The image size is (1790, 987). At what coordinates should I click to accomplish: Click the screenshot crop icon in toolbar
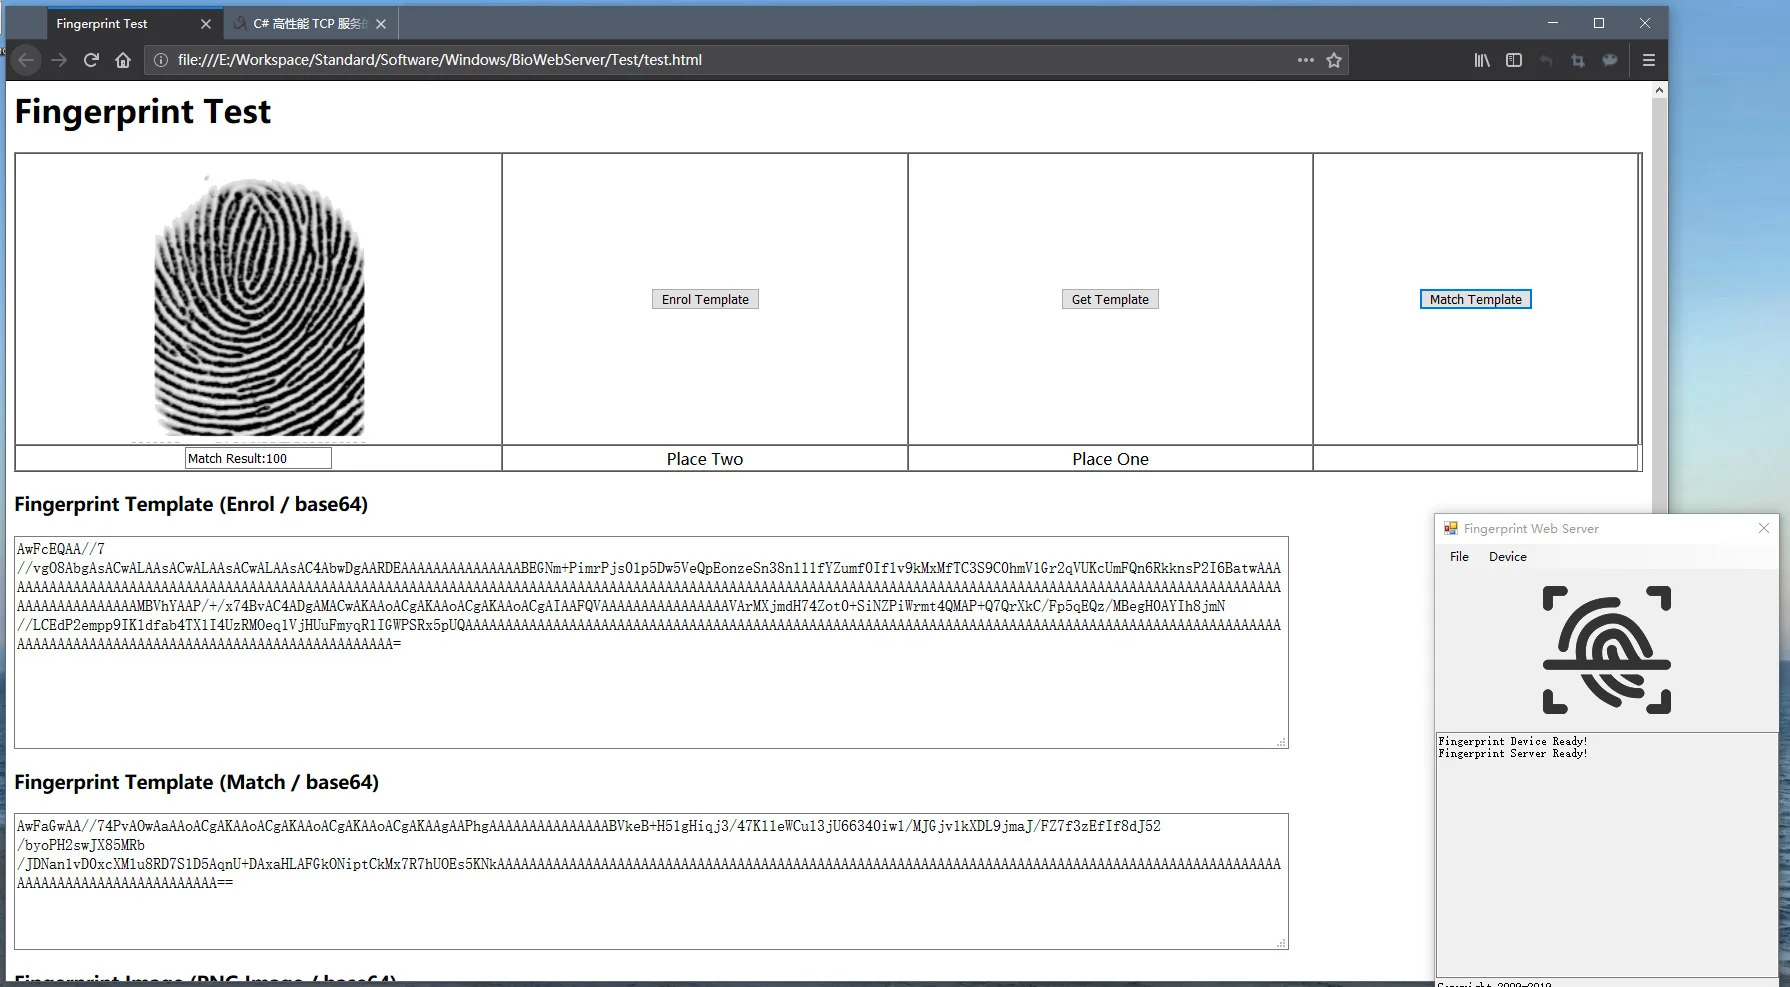coord(1577,60)
